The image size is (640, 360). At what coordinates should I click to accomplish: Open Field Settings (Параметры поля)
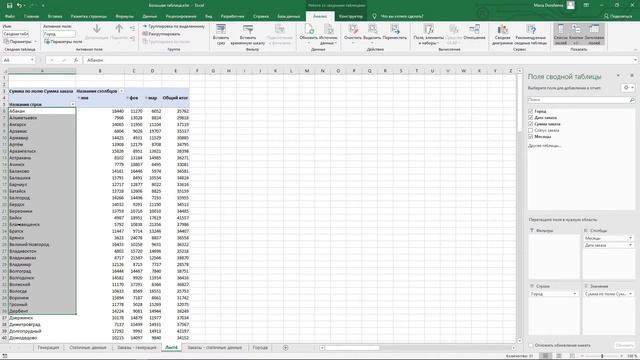[63, 42]
